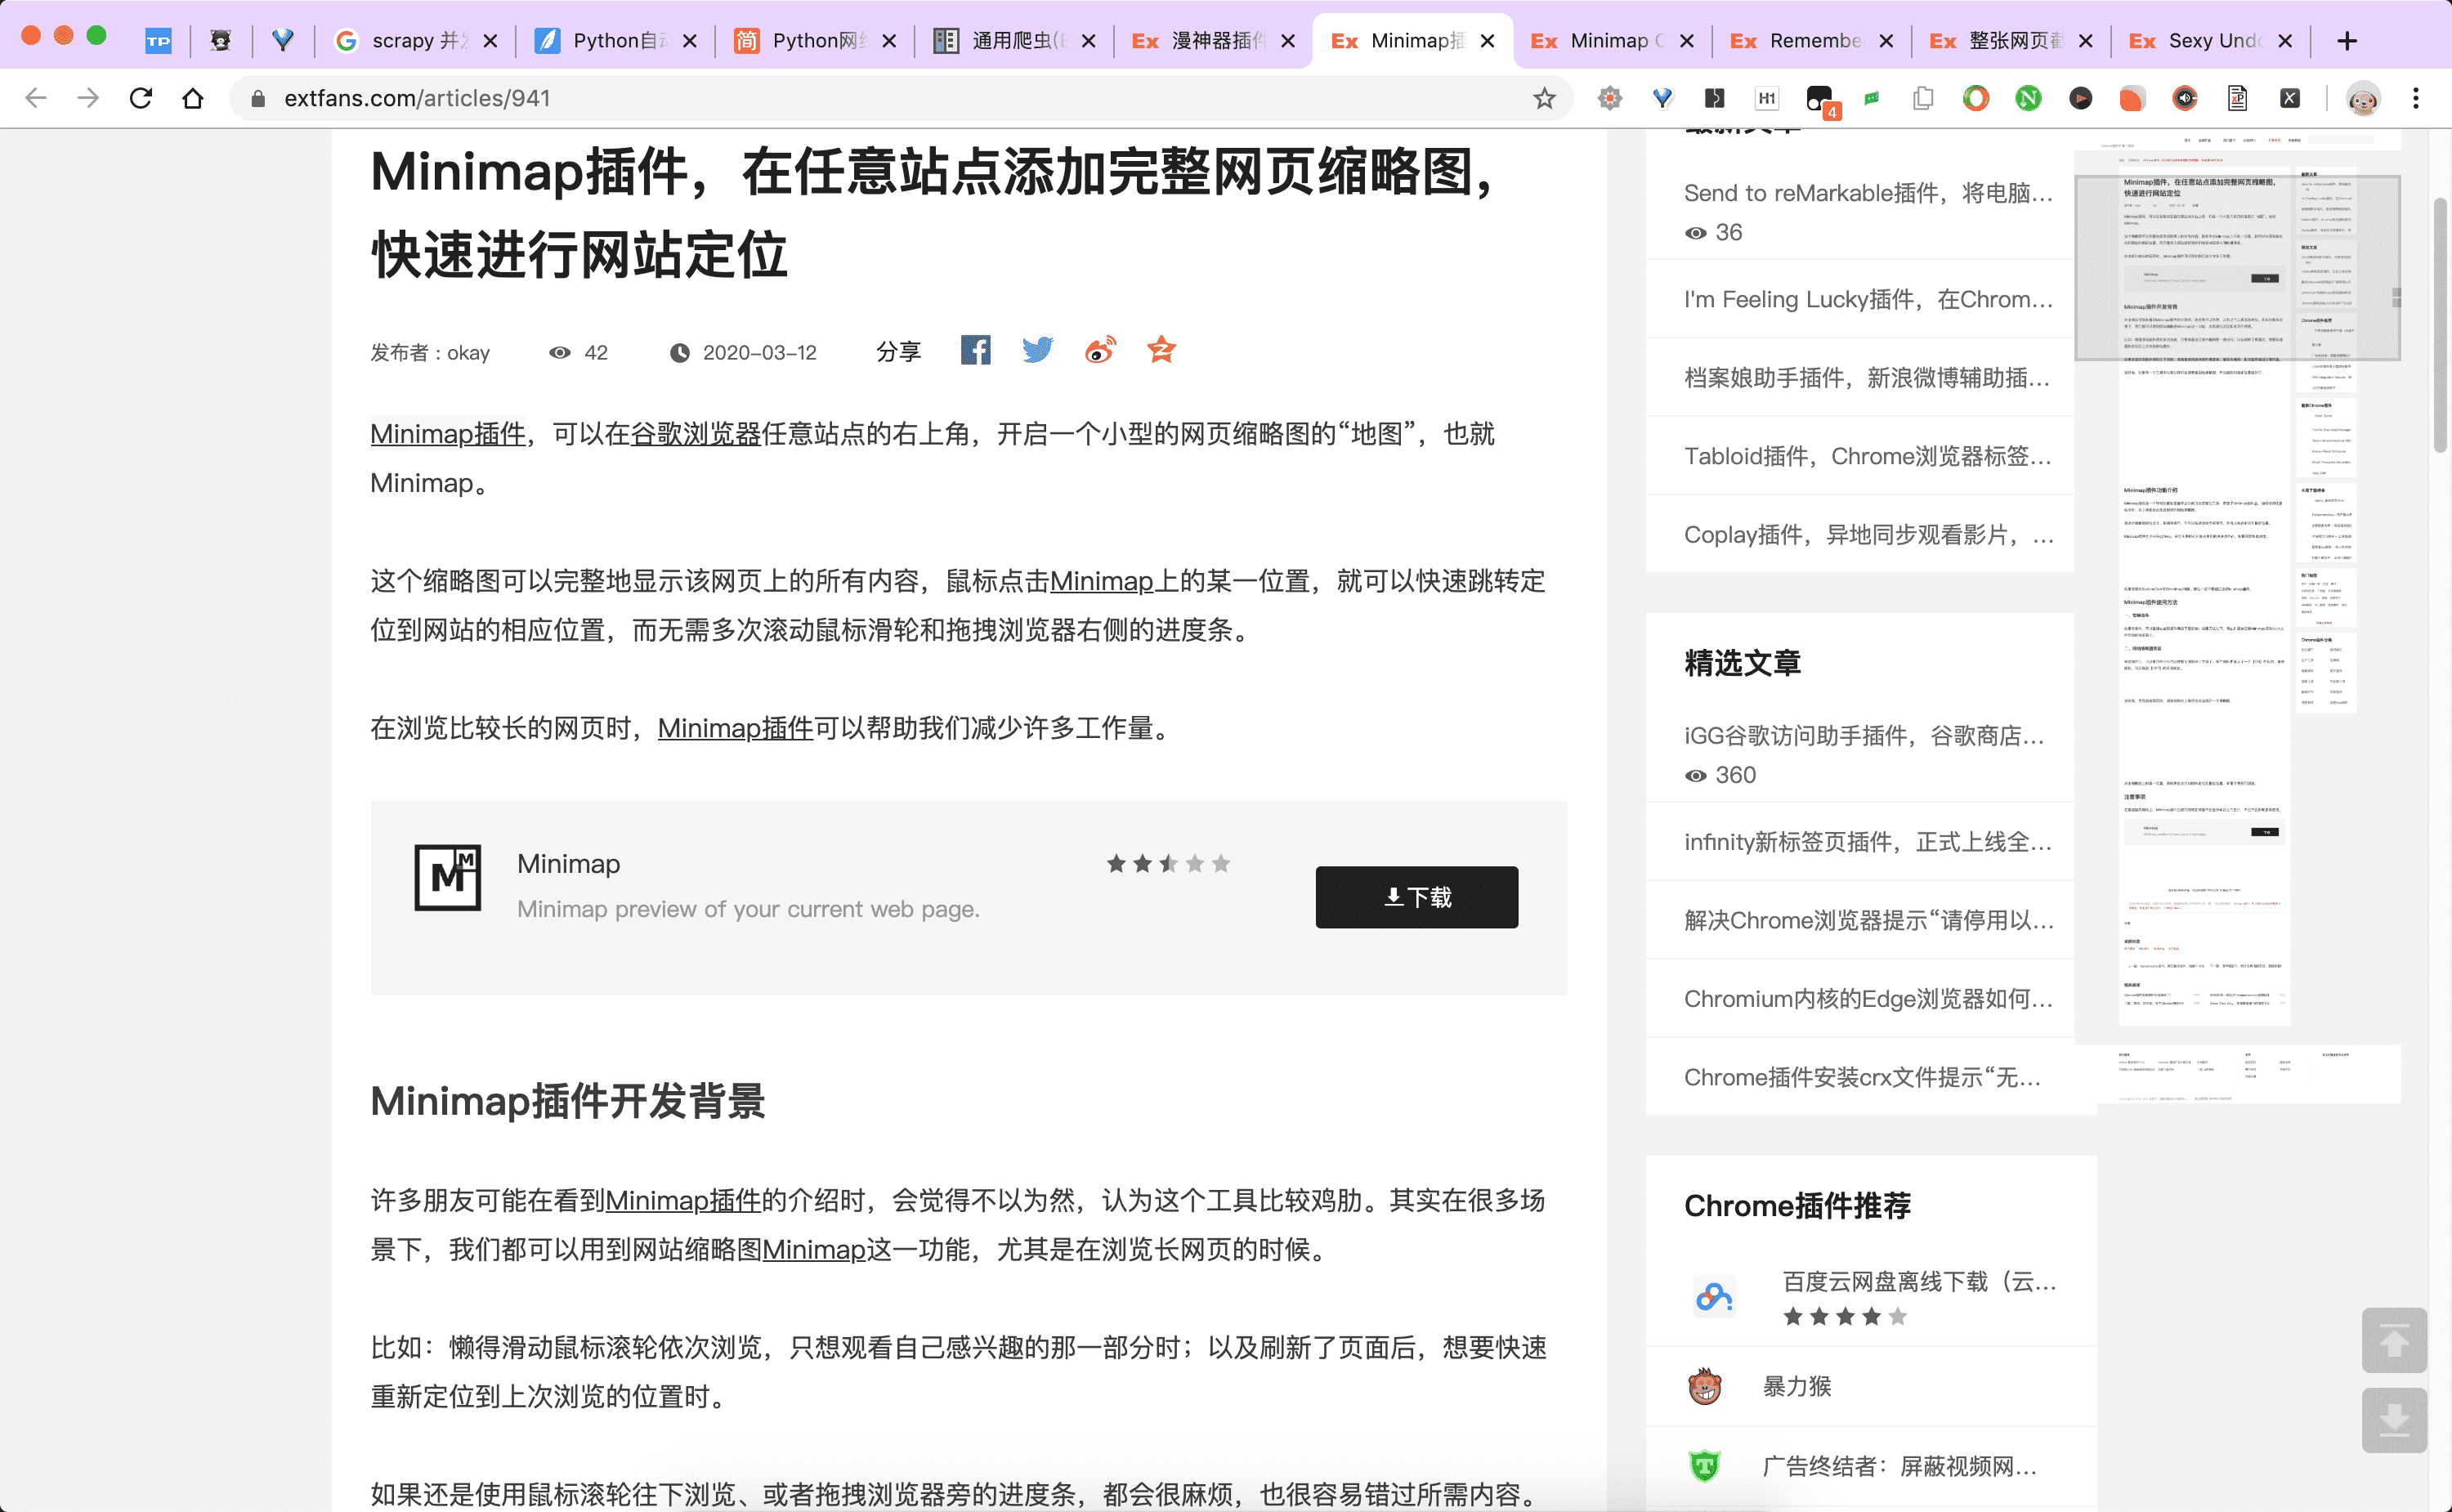2452x1512 pixels.
Task: Open Chrome three-dot menu
Action: pyautogui.click(x=2415, y=98)
